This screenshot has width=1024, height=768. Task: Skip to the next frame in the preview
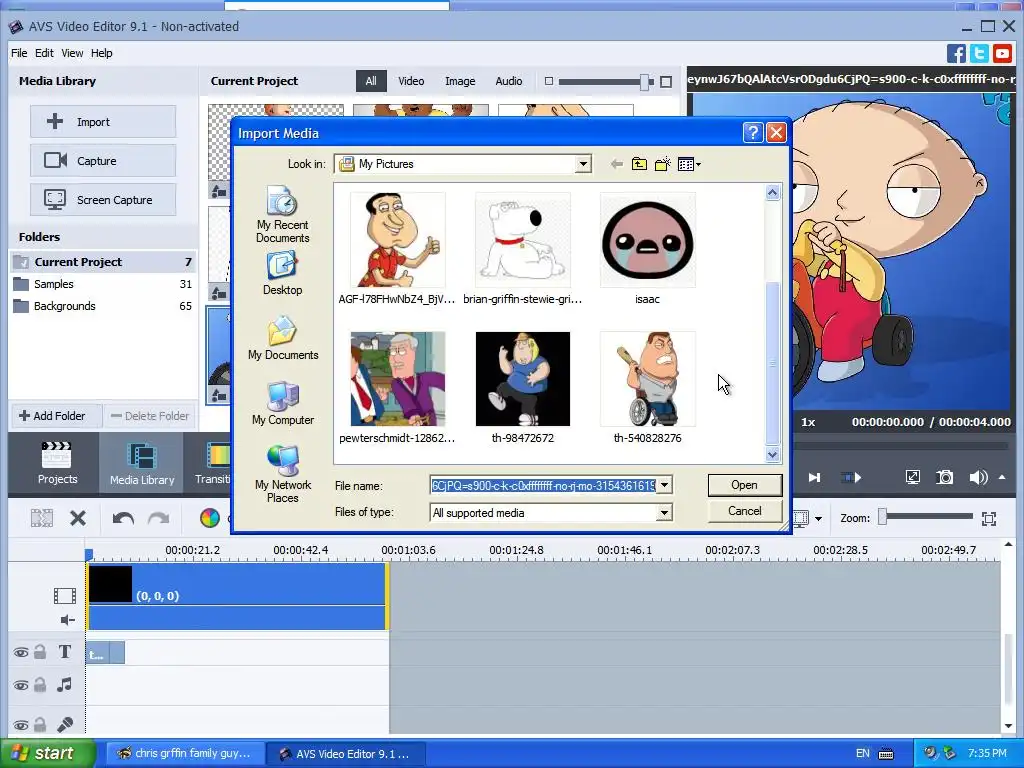point(814,477)
